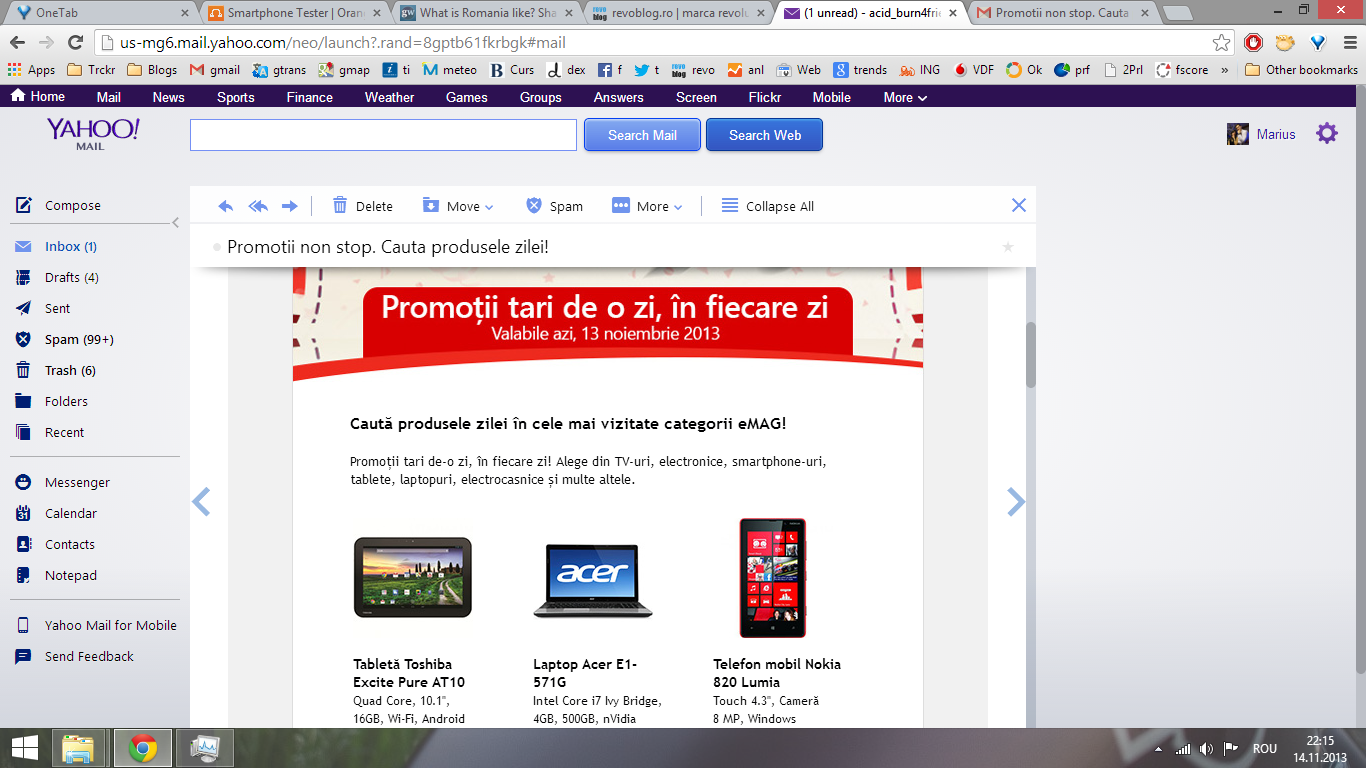Click the Search Mail button
Screen dimensions: 1366x768
(x=642, y=135)
